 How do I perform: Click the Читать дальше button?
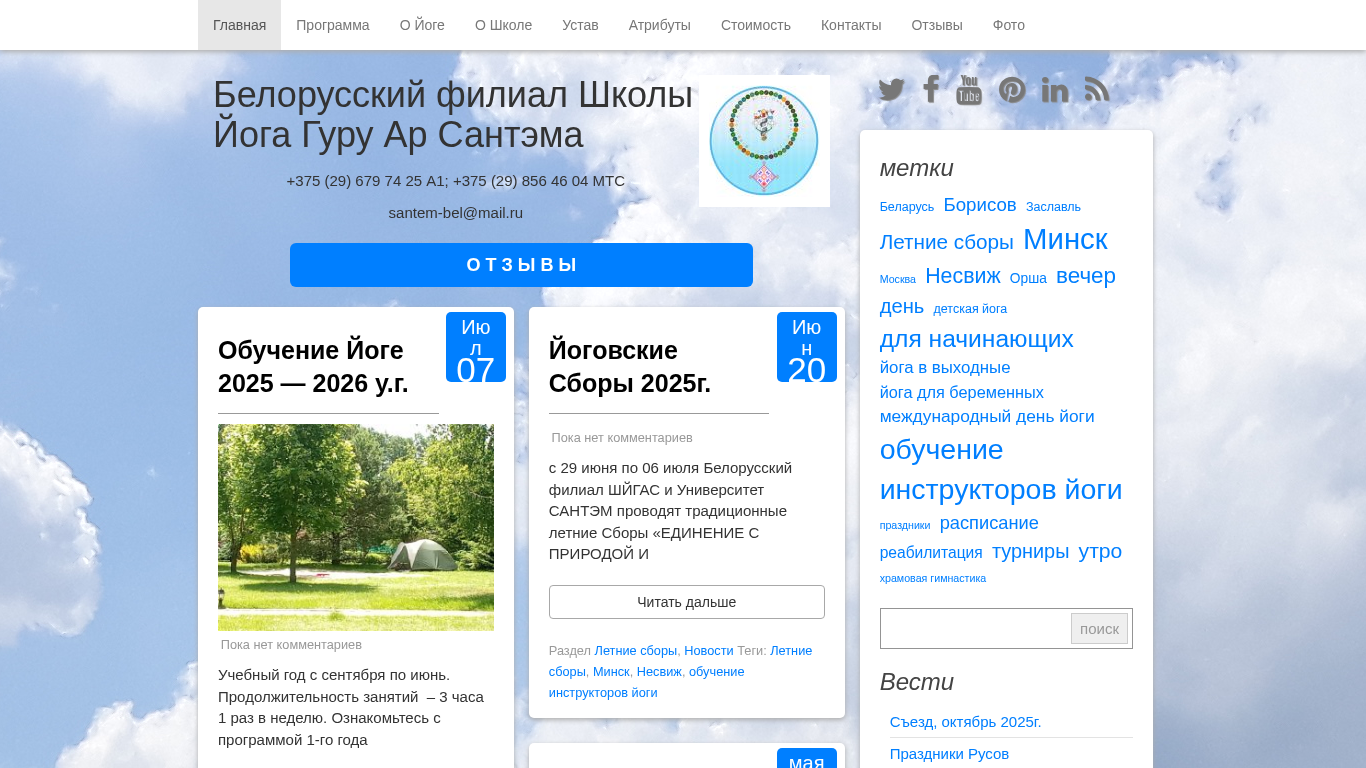(x=686, y=602)
